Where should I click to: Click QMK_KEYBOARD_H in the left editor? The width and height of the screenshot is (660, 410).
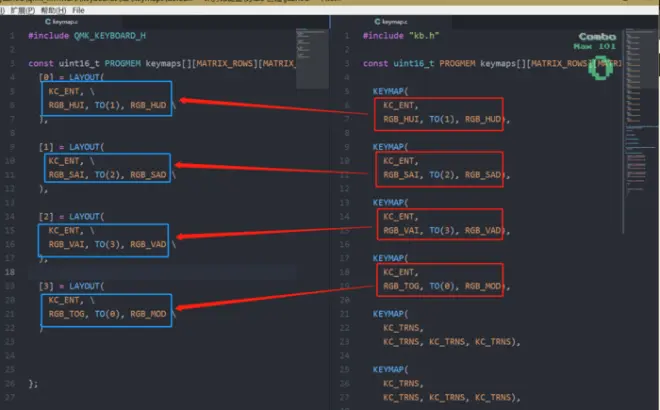pos(110,36)
